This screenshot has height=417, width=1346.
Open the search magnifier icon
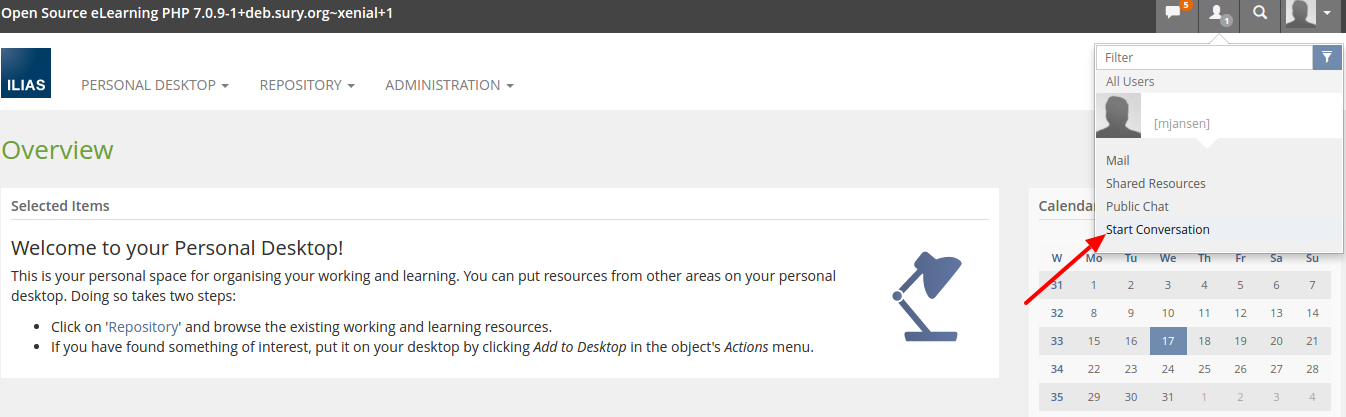click(1260, 14)
